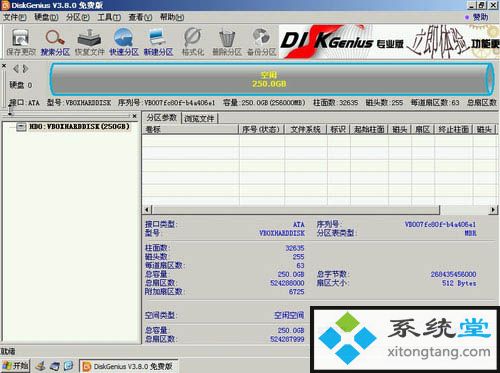Open the 工具 menu
Image resolution: width=500 pixels, height=373 pixels.
click(x=109, y=17)
